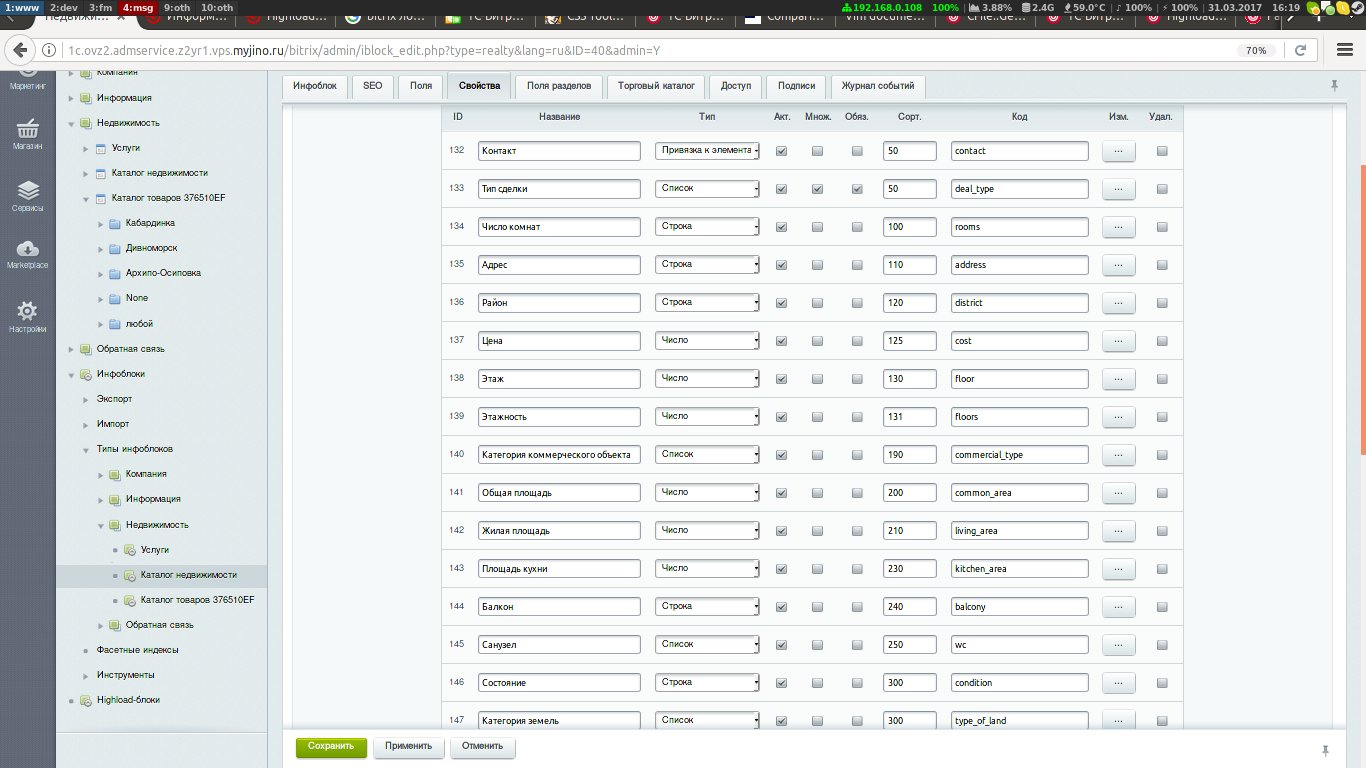The width and height of the screenshot is (1366, 768).
Task: Switch to workspace 2:dev in top bar
Action: (x=63, y=7)
